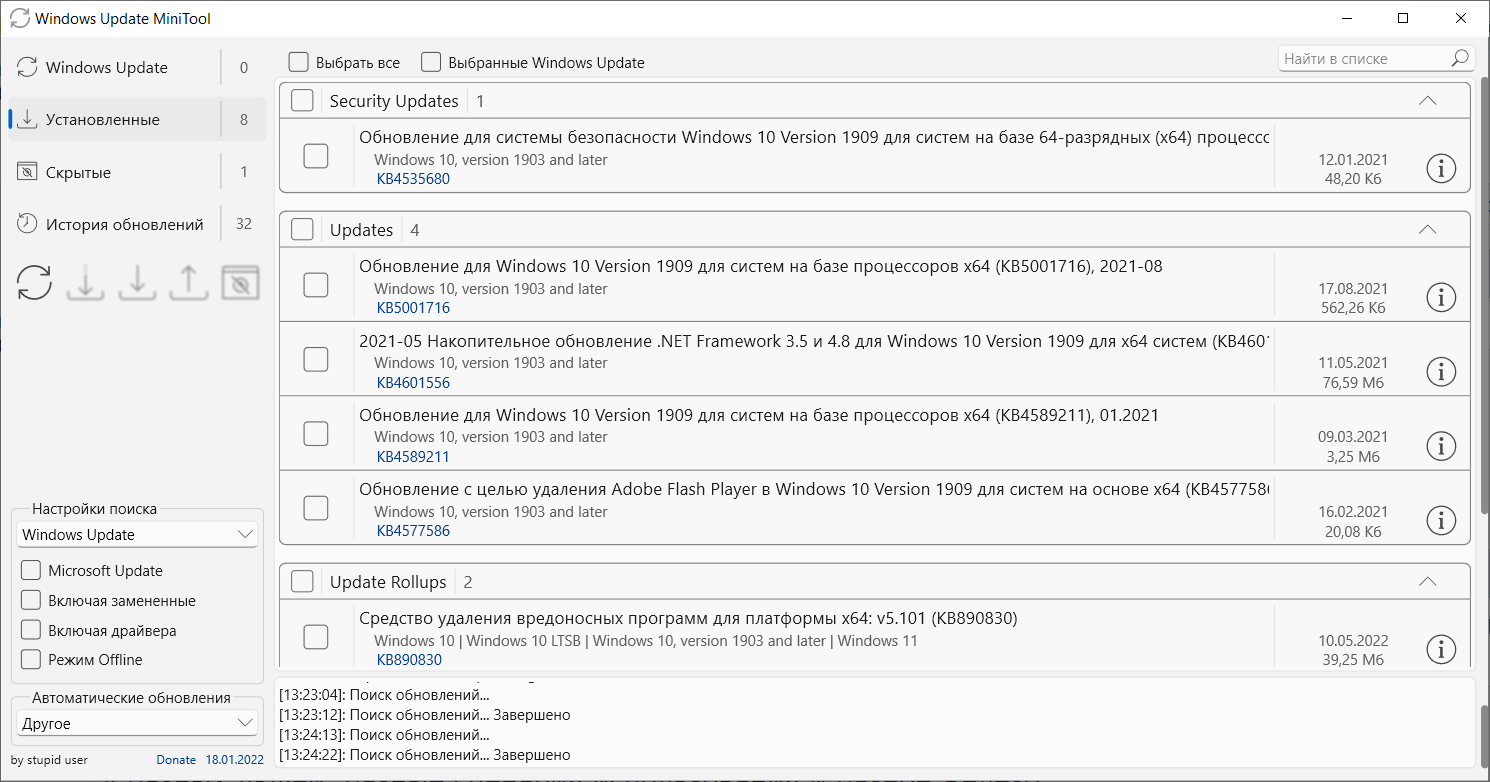Open the 'История обновлений' tab
The width and height of the screenshot is (1490, 782).
point(124,224)
